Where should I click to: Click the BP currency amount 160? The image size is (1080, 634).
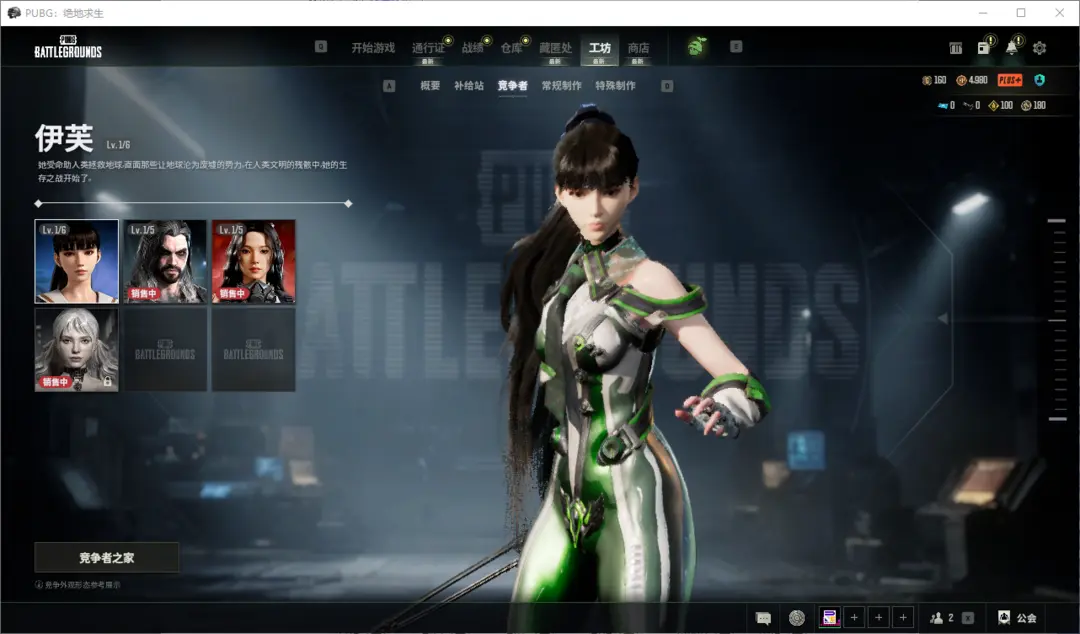(x=935, y=80)
